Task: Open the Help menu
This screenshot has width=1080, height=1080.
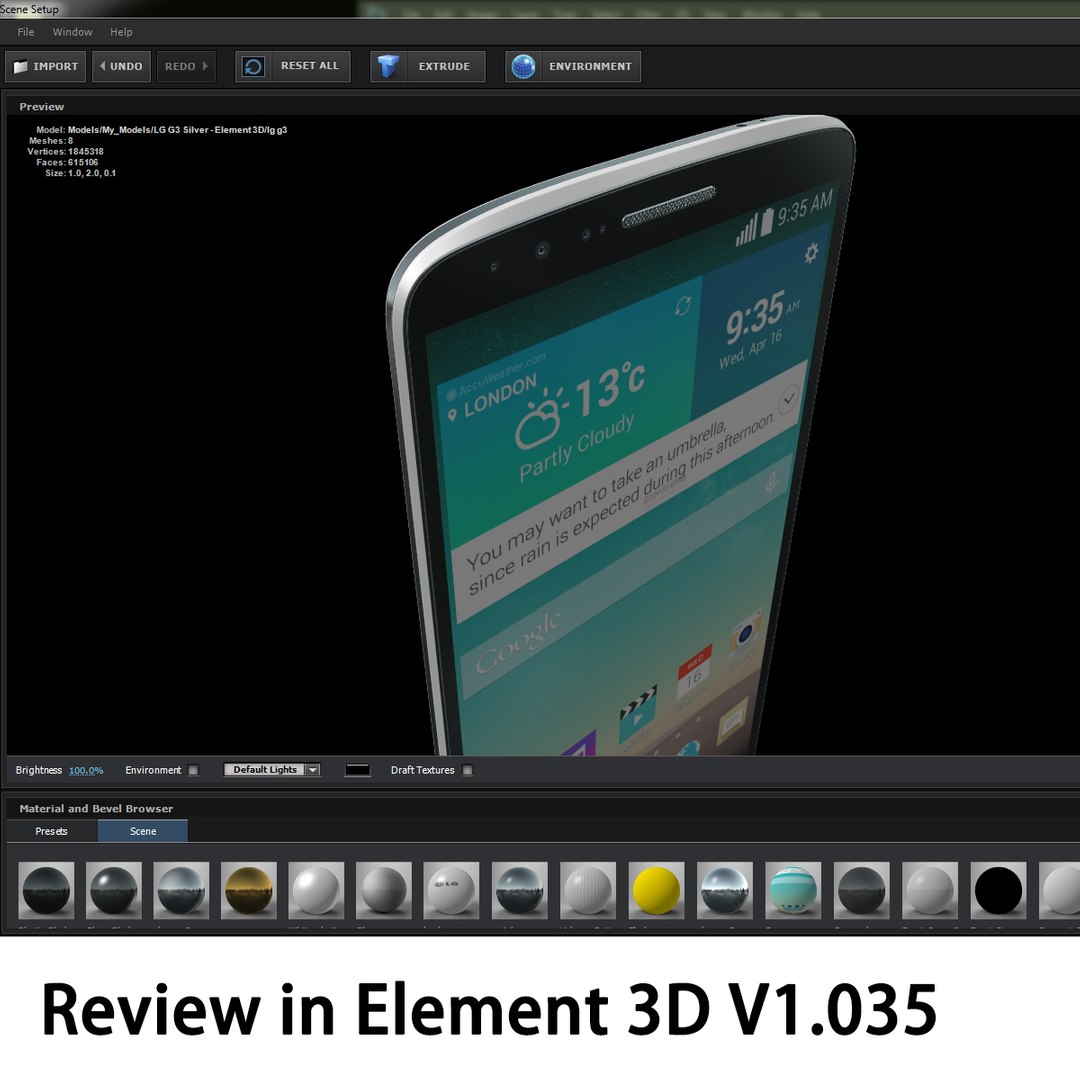Action: [x=121, y=32]
